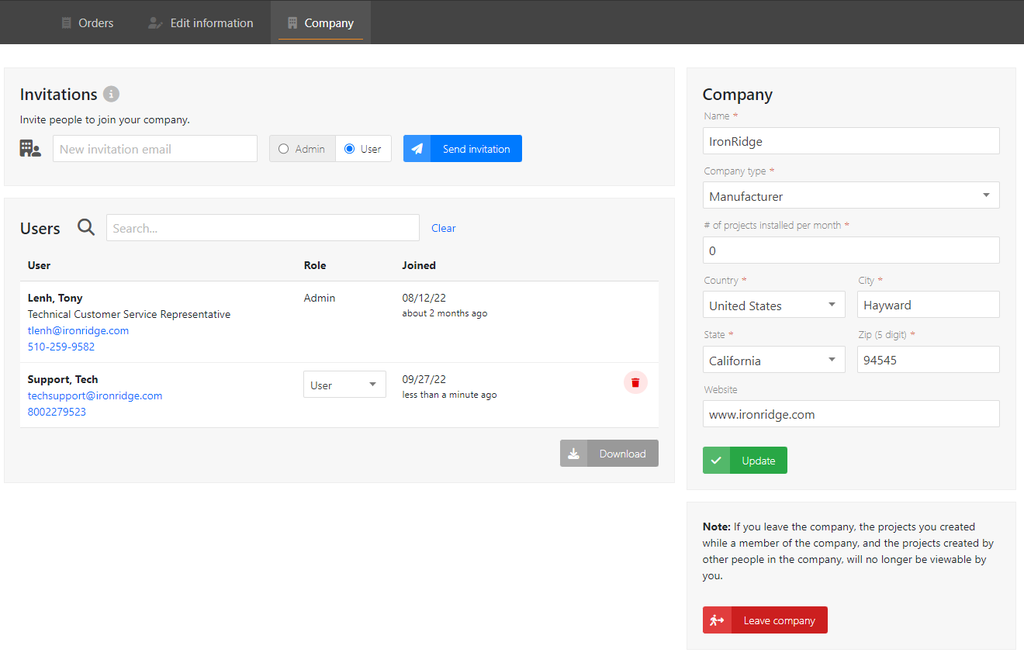The width and height of the screenshot is (1024, 656).
Task: Delete user Tech Support with trash icon
Action: click(635, 383)
